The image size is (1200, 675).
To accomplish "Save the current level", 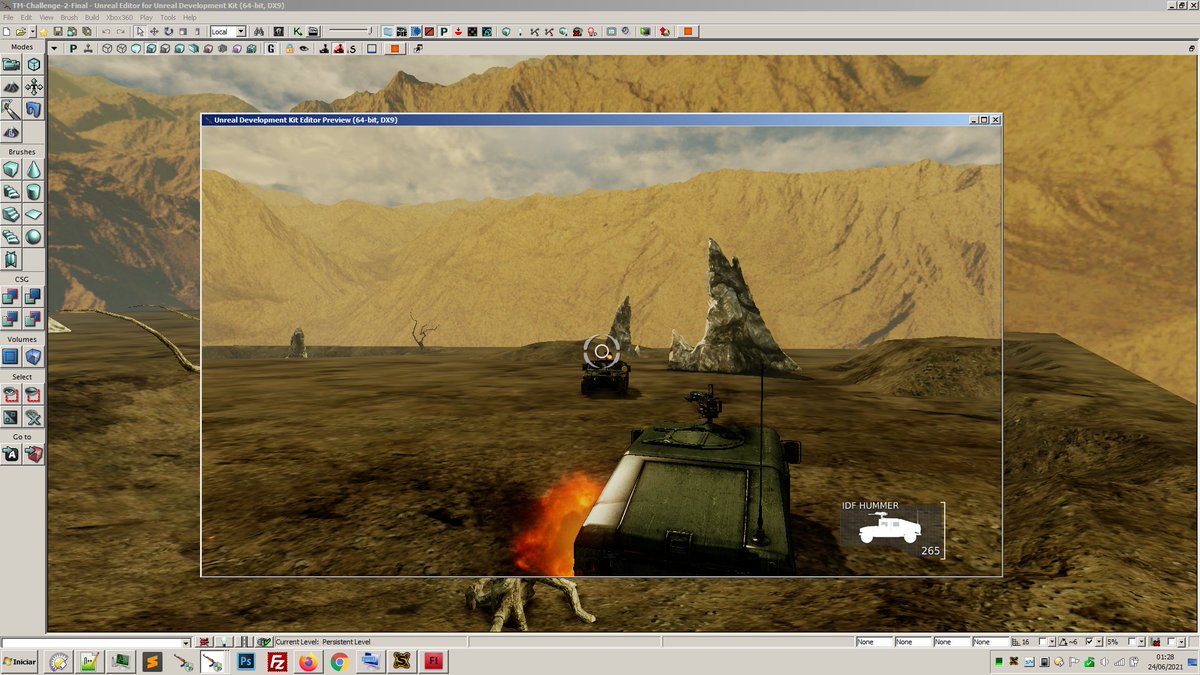I will 58,32.
